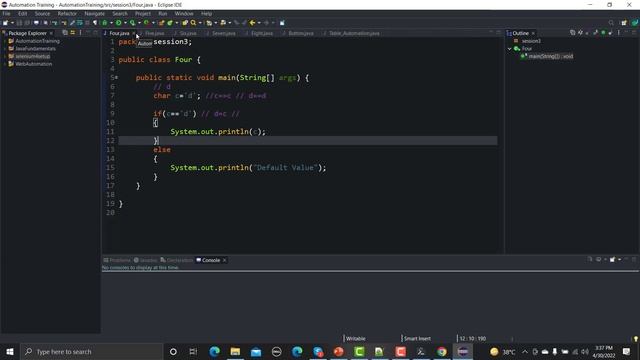Viewport: 640px width, 360px height.
Task: Open the Project menu
Action: [x=143, y=13]
